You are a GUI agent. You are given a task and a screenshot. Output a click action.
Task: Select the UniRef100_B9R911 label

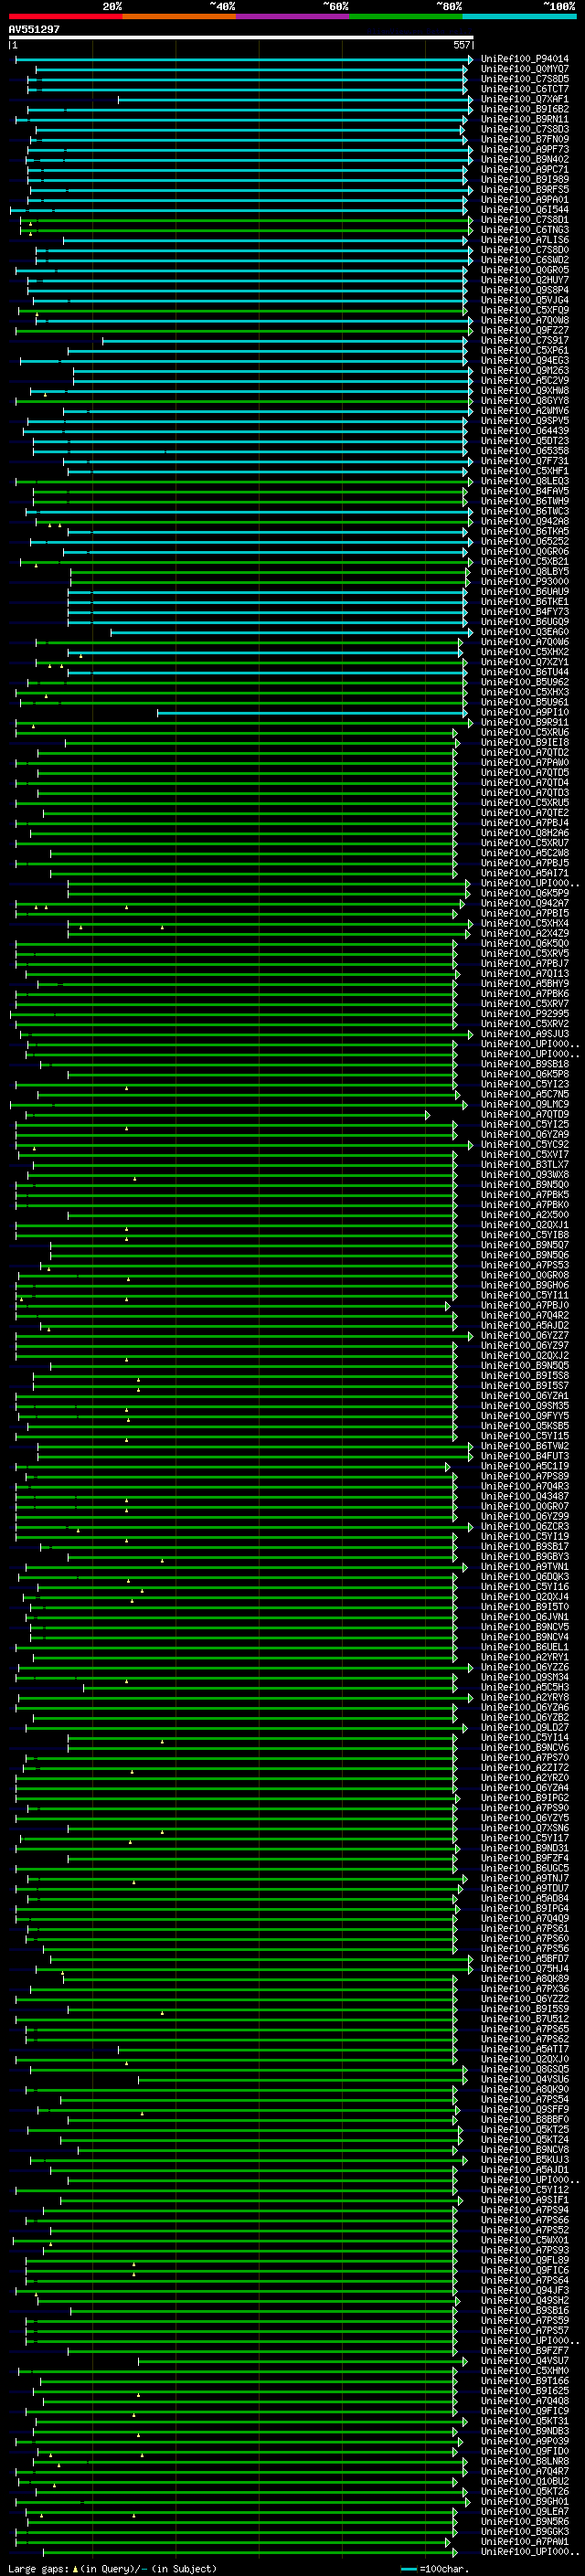pos(525,722)
